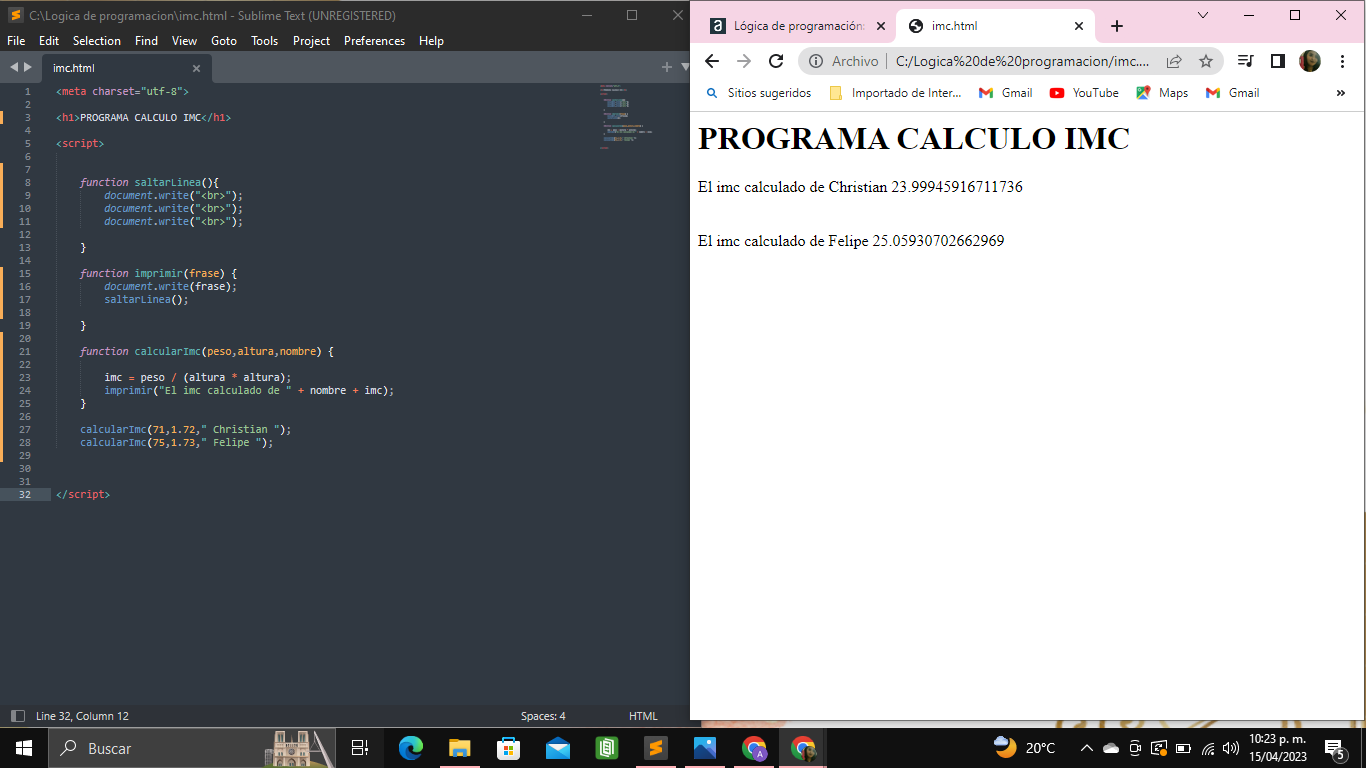
Task: Change syntax via HTML status label
Action: tap(643, 716)
